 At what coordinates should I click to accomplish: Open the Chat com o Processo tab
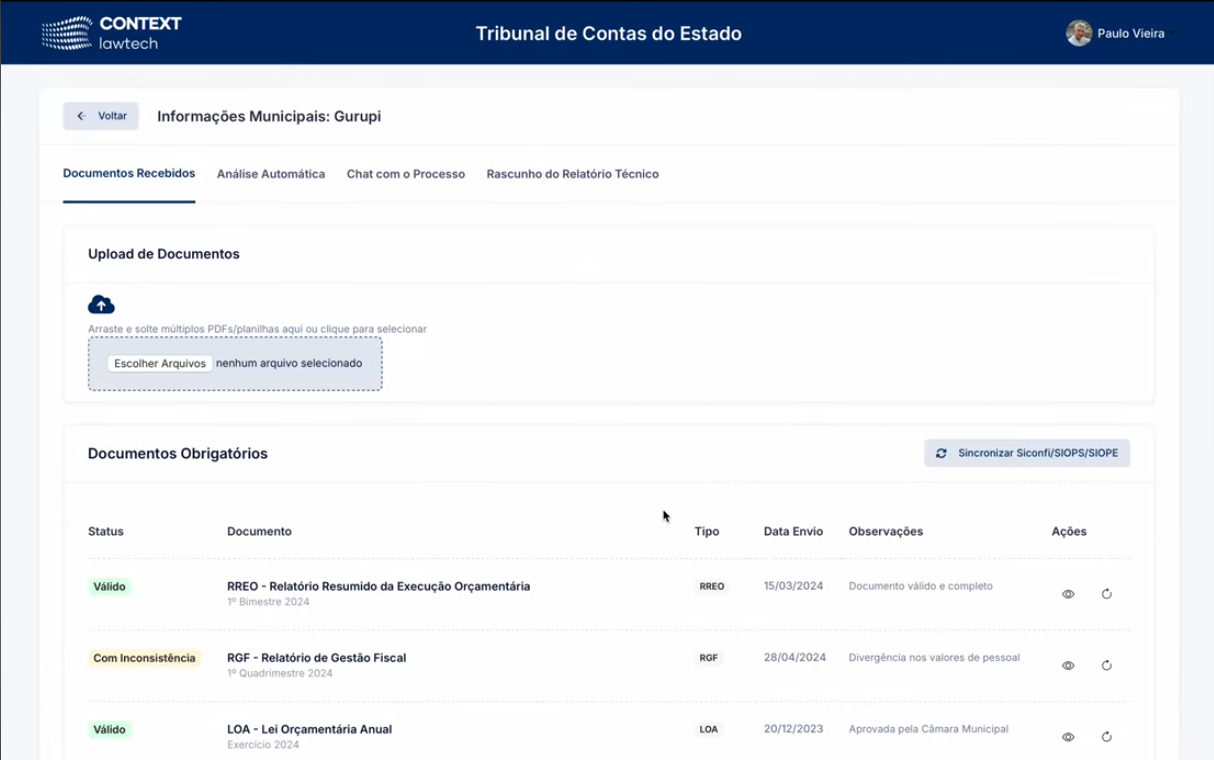pyautogui.click(x=406, y=174)
